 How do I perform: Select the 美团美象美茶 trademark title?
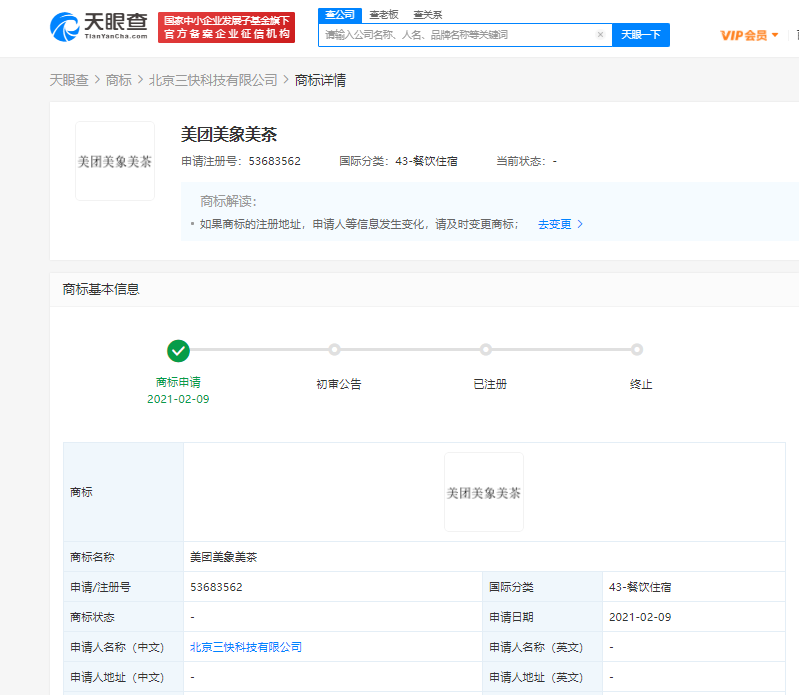click(x=229, y=135)
